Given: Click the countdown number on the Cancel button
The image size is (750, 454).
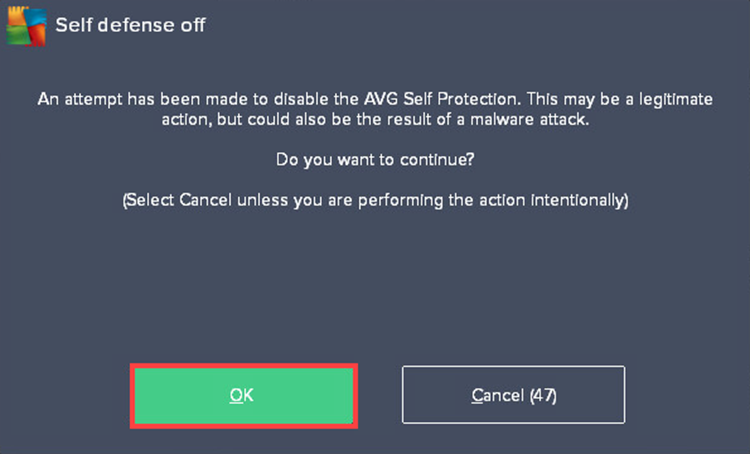Looking at the screenshot, I should click(x=543, y=396).
